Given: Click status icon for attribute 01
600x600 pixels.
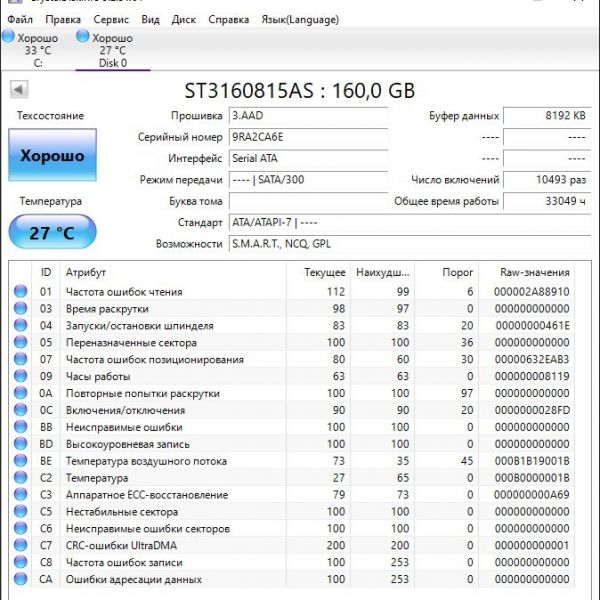Looking at the screenshot, I should [x=21, y=291].
